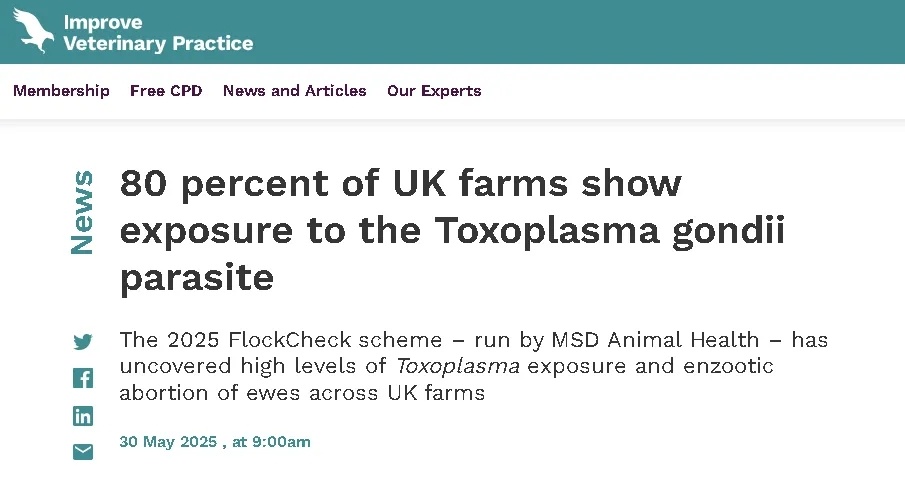The image size is (905, 487).
Task: Go to Free CPD section
Action: point(166,91)
